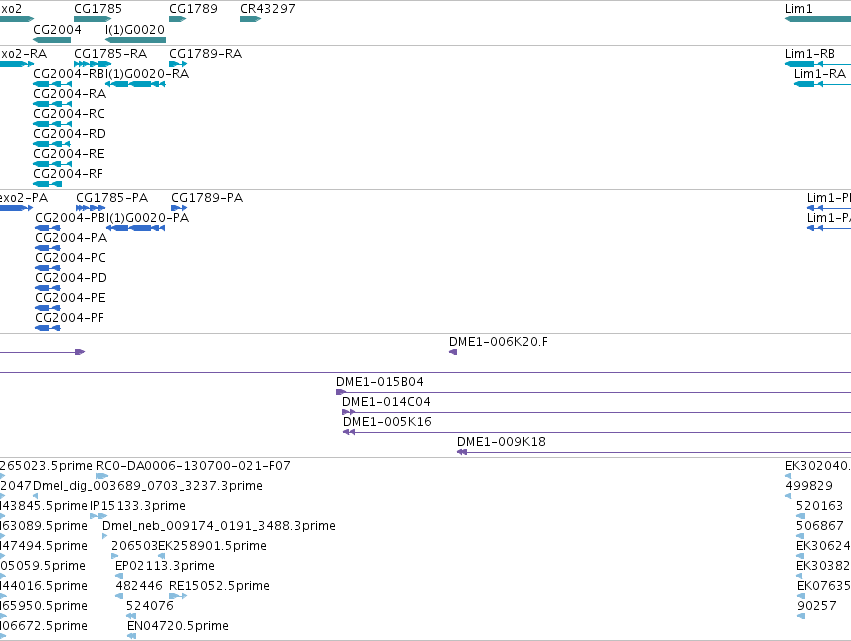Click transcript CG2004-RB label
The height and width of the screenshot is (641, 851).
[x=69, y=74]
